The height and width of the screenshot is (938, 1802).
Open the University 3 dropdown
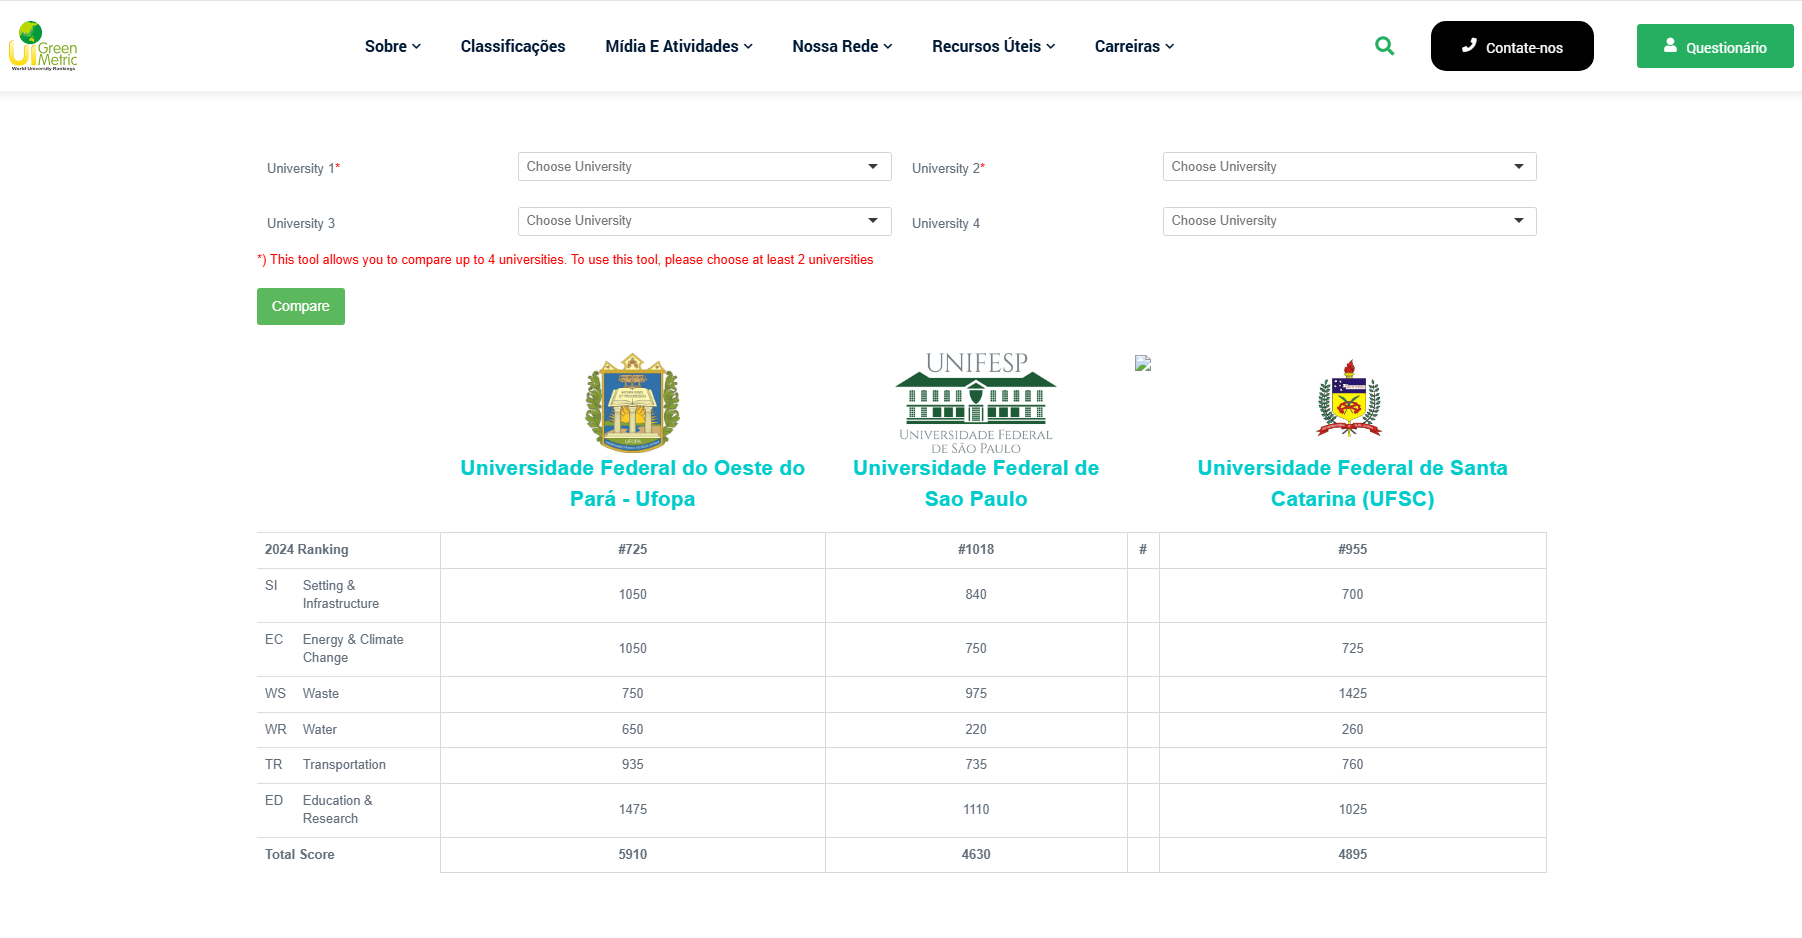click(705, 221)
